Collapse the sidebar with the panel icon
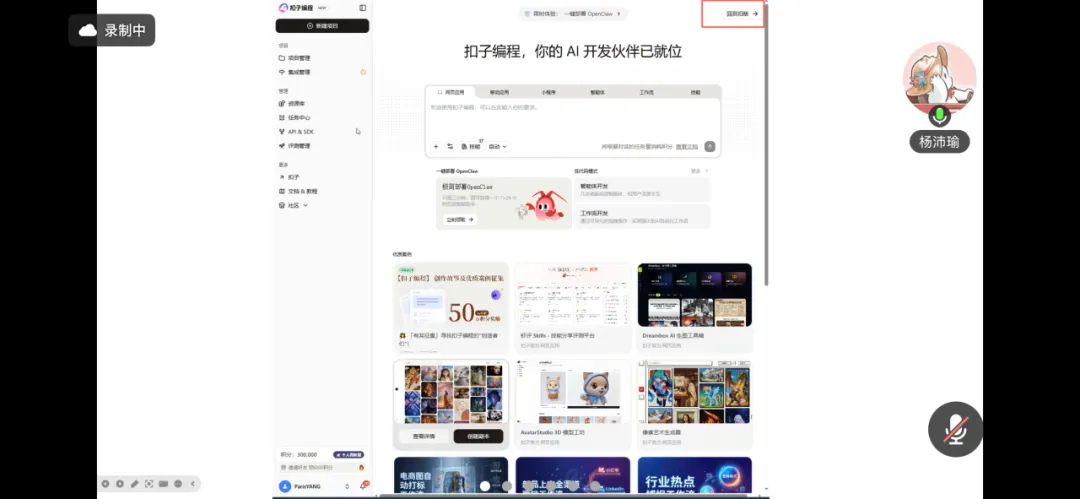Image resolution: width=1080 pixels, height=499 pixels. tap(363, 8)
